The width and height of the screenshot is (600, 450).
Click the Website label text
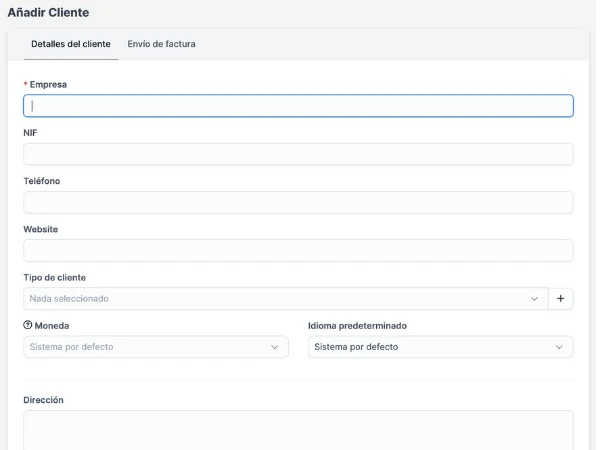(x=41, y=229)
